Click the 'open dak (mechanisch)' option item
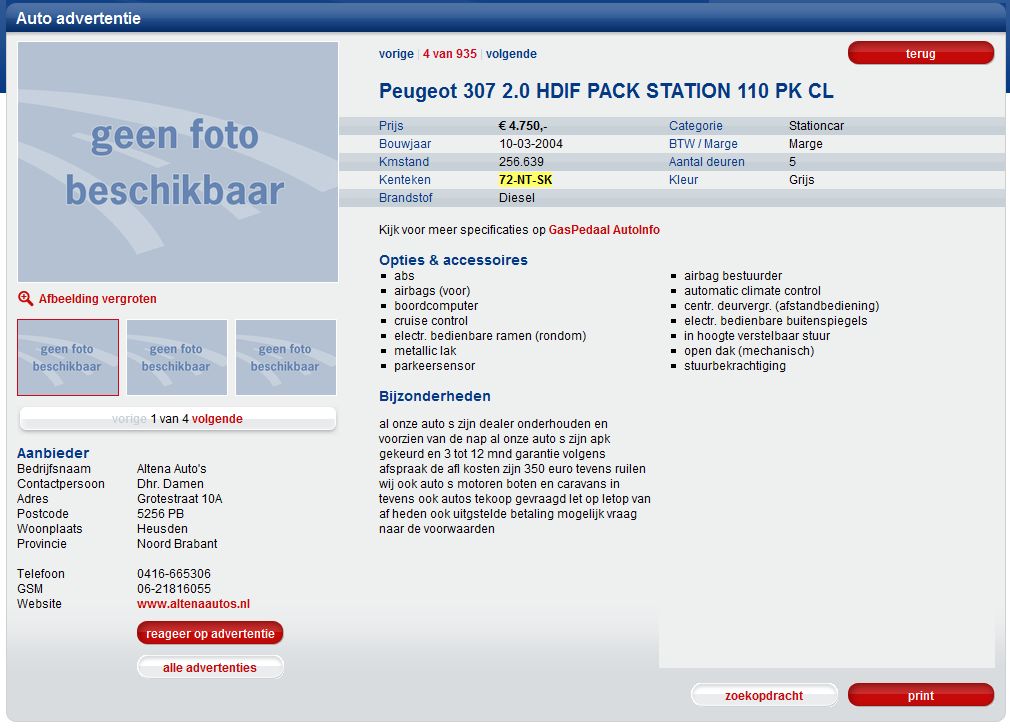 tap(749, 350)
